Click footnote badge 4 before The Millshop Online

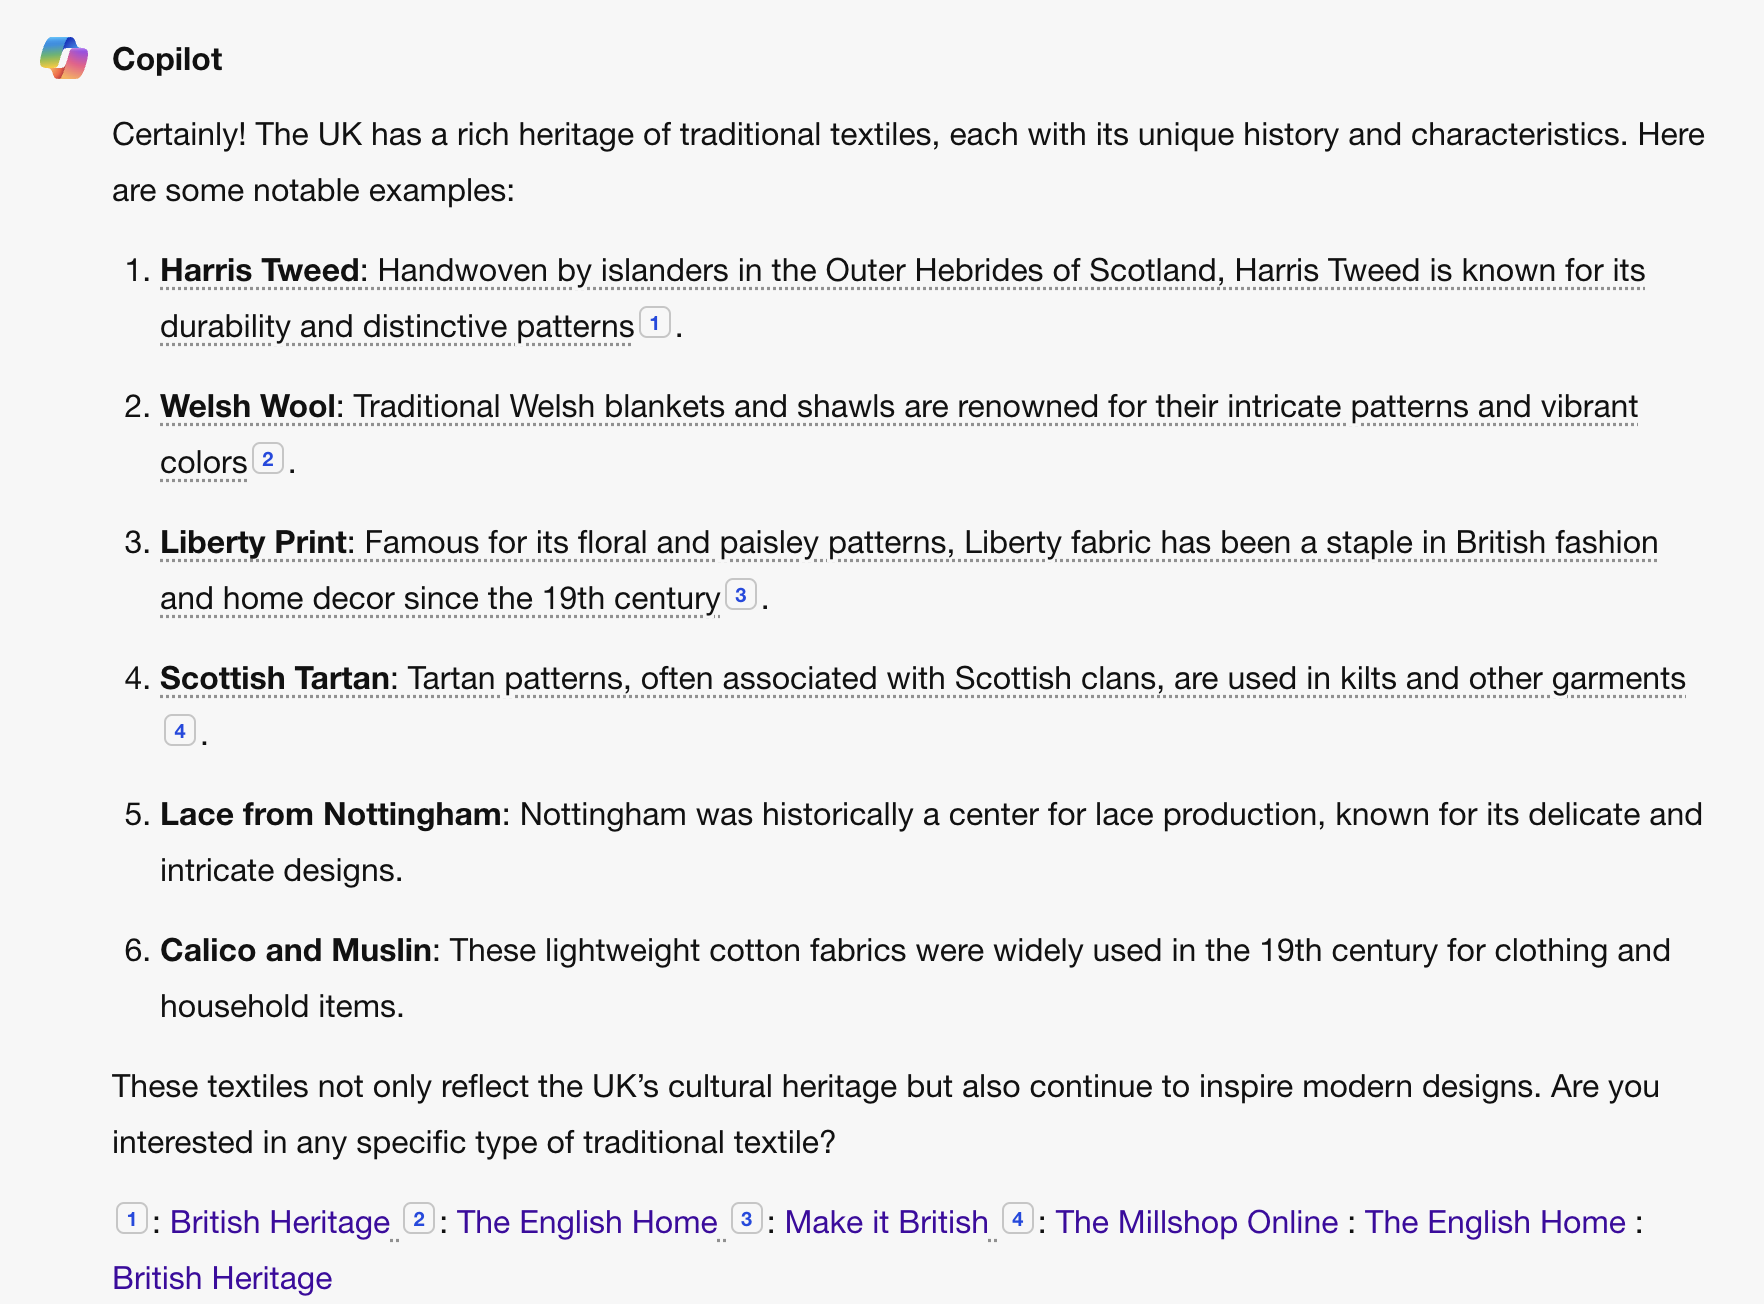click(1018, 1219)
